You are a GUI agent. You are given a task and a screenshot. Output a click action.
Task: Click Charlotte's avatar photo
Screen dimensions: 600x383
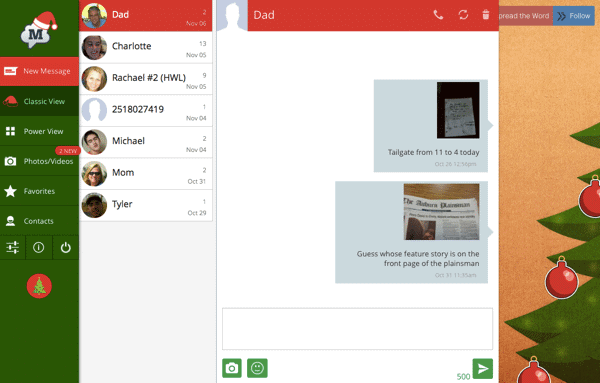tap(94, 47)
